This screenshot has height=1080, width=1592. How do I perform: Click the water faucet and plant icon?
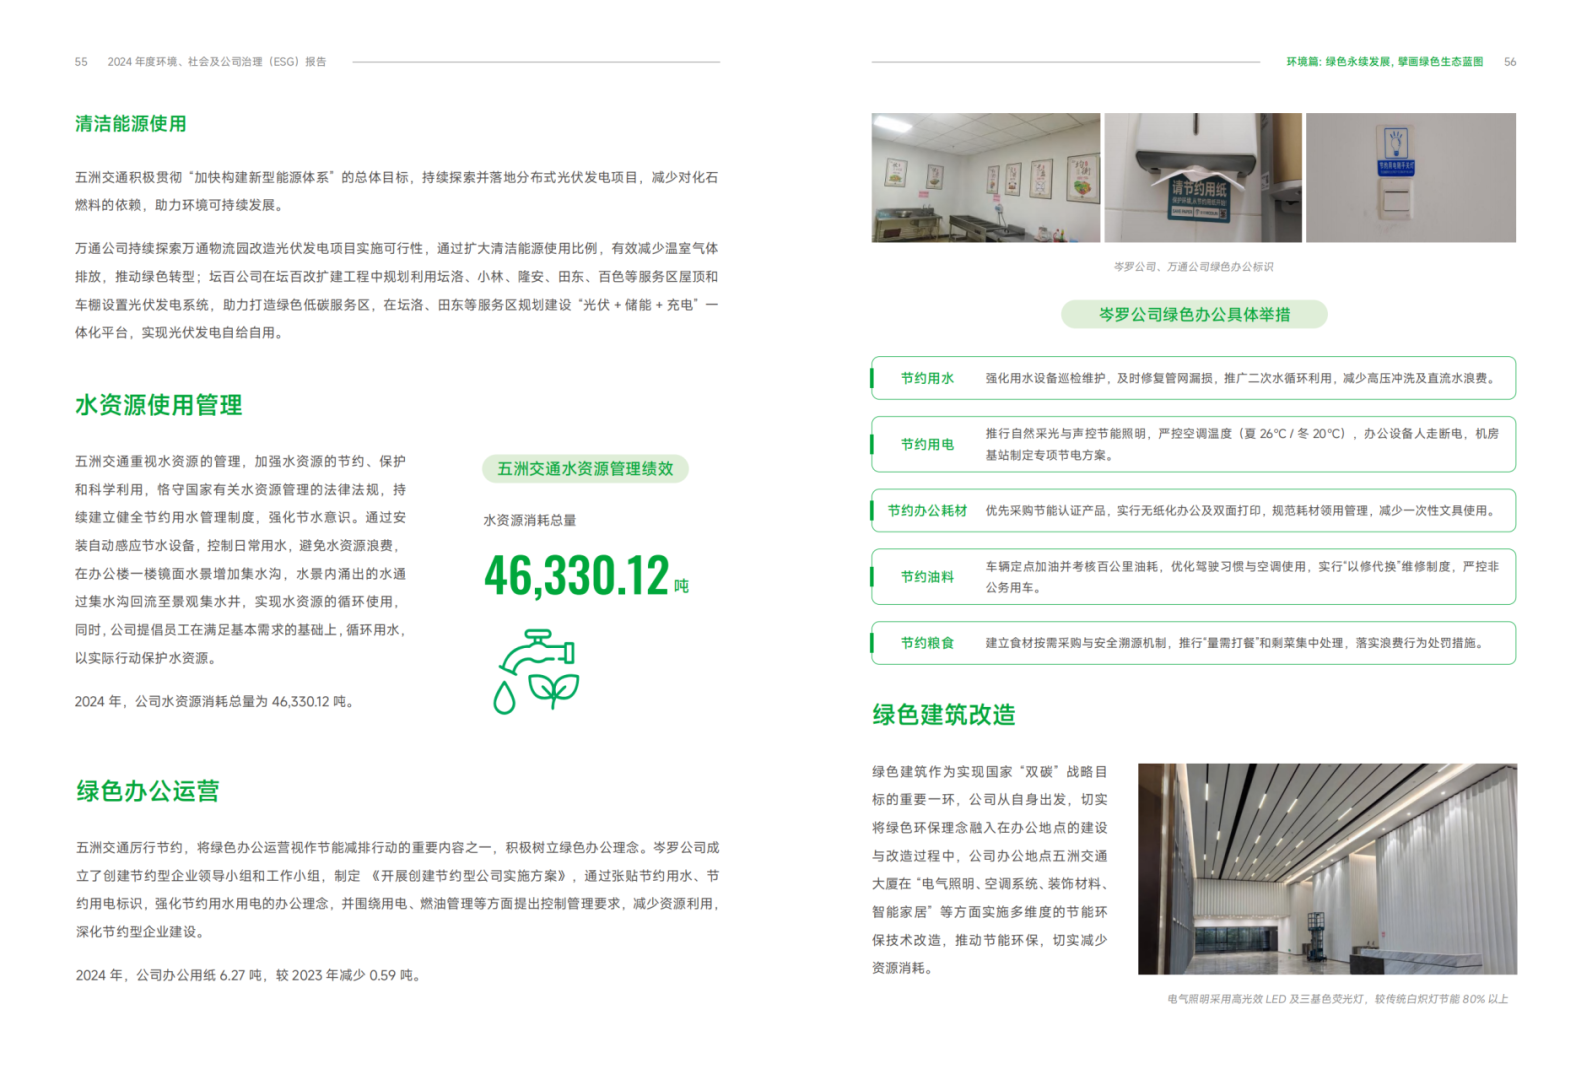click(536, 671)
